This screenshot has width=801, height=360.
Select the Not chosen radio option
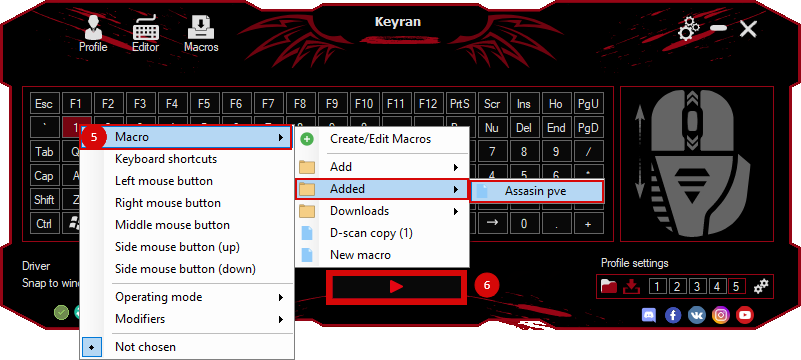point(91,347)
